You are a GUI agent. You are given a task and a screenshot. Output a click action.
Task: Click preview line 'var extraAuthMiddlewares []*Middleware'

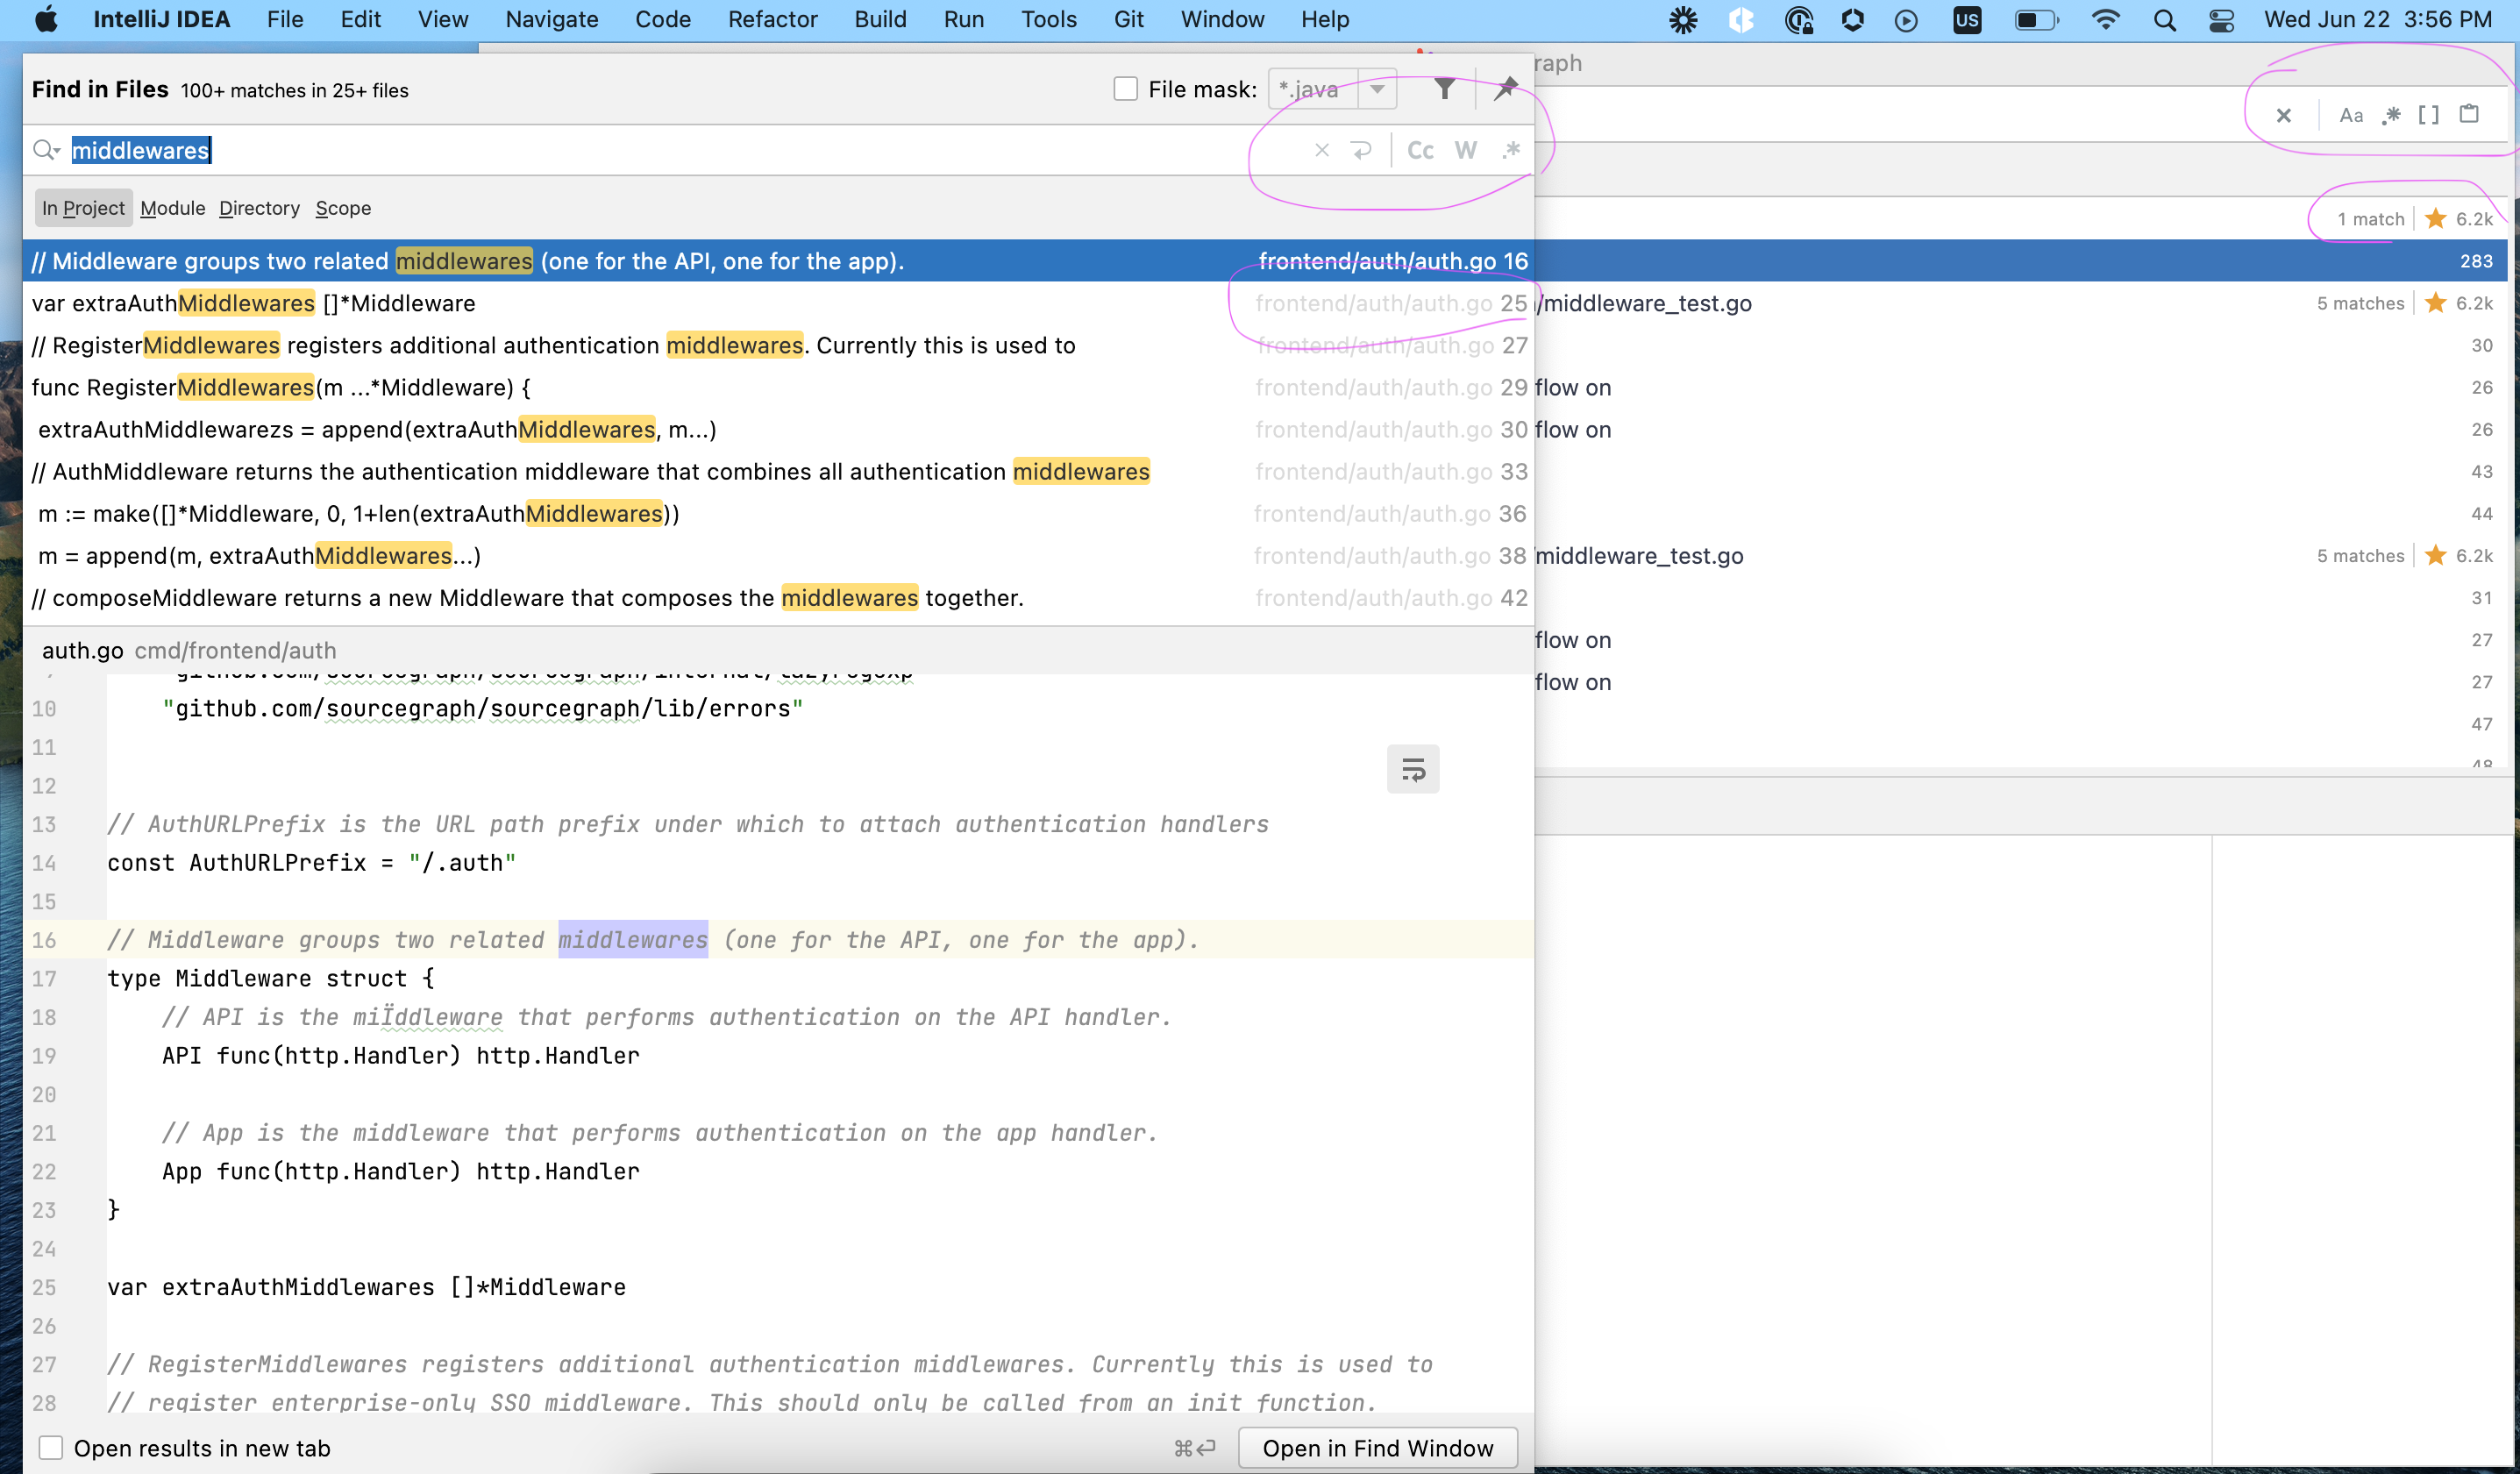(x=366, y=1287)
